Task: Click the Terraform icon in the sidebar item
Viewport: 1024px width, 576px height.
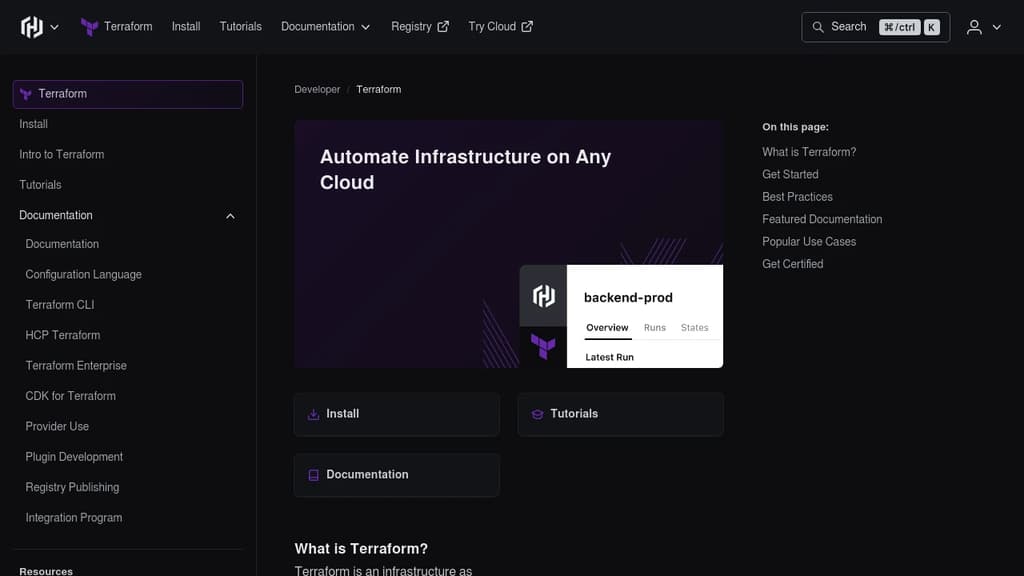Action: (26, 94)
